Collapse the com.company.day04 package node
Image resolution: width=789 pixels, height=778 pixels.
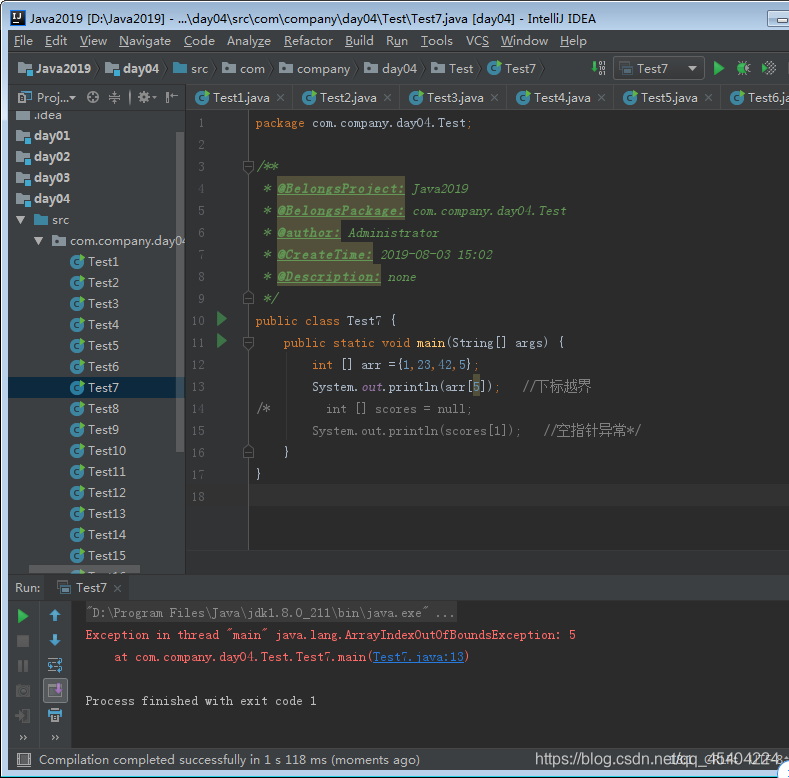pyautogui.click(x=39, y=241)
